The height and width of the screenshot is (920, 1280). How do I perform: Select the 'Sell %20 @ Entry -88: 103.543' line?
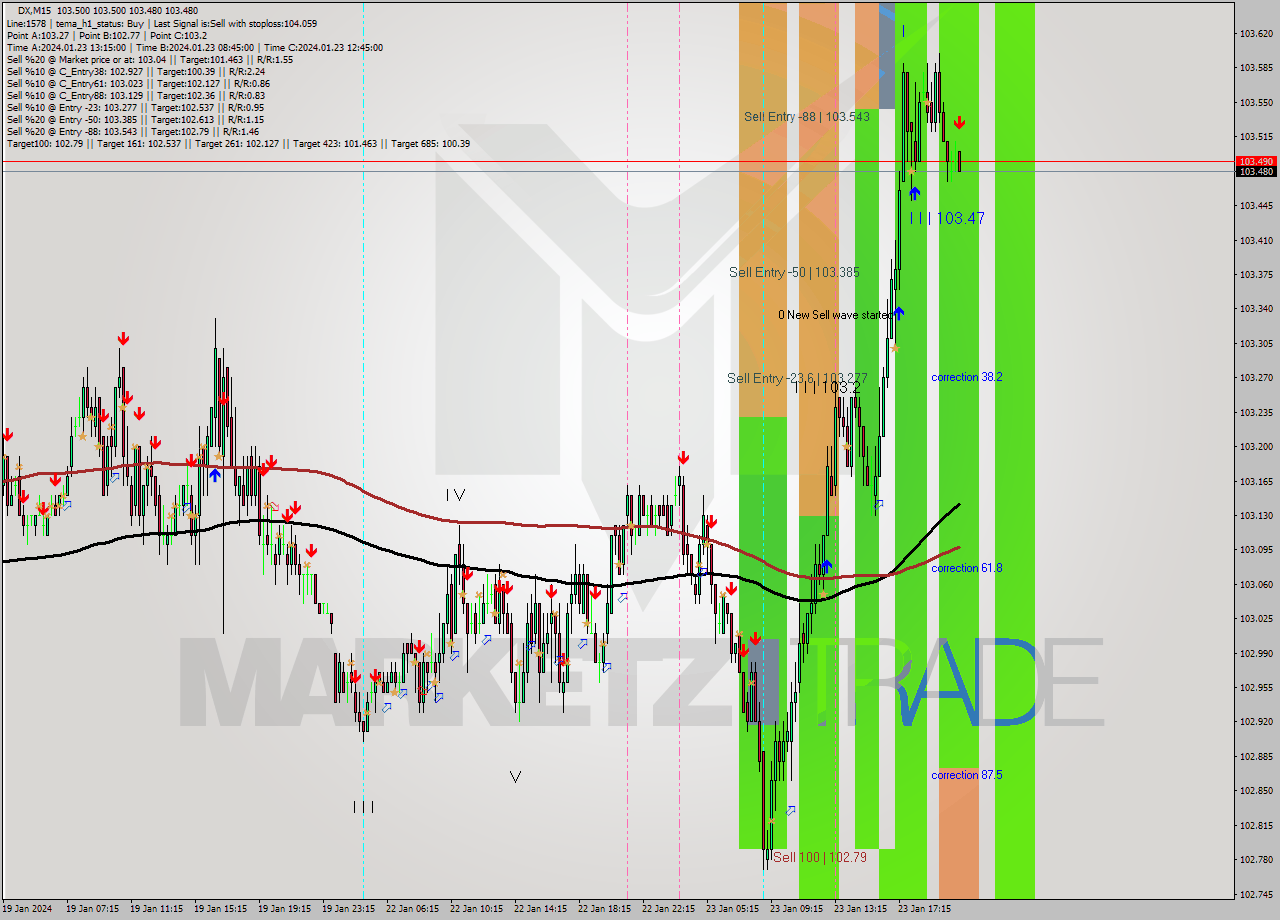coord(132,131)
